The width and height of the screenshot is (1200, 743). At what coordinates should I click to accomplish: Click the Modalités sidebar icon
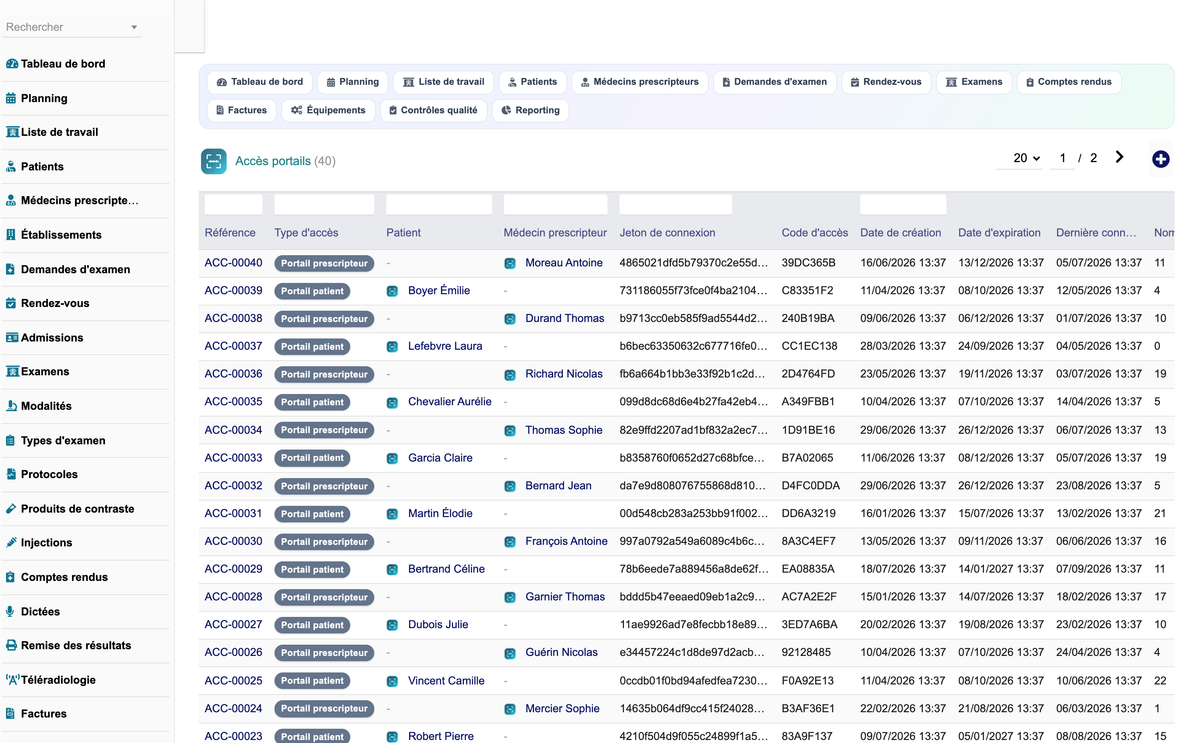click(11, 406)
